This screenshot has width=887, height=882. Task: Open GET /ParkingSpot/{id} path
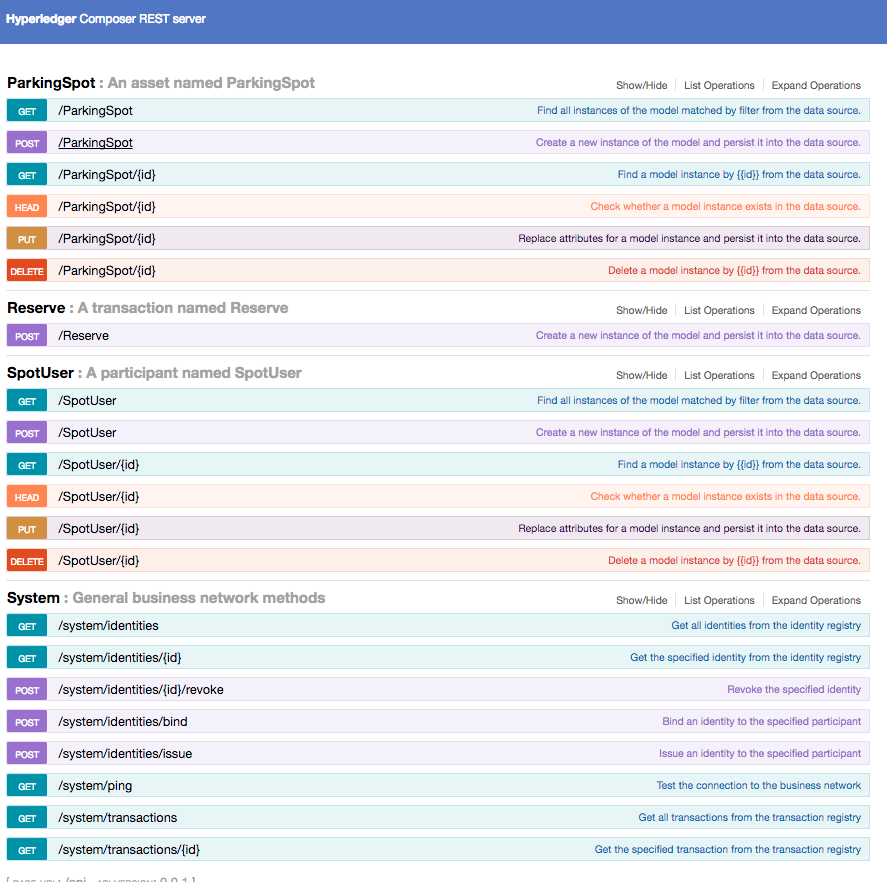tap(106, 175)
